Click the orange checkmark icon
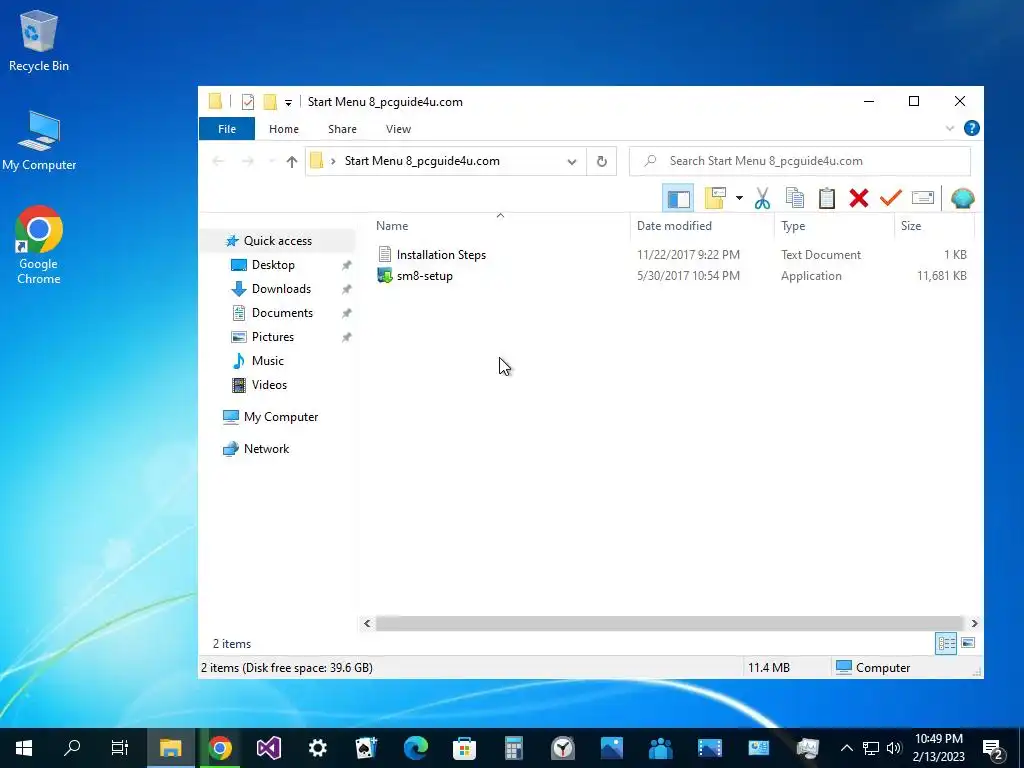The image size is (1024, 768). [x=891, y=197]
